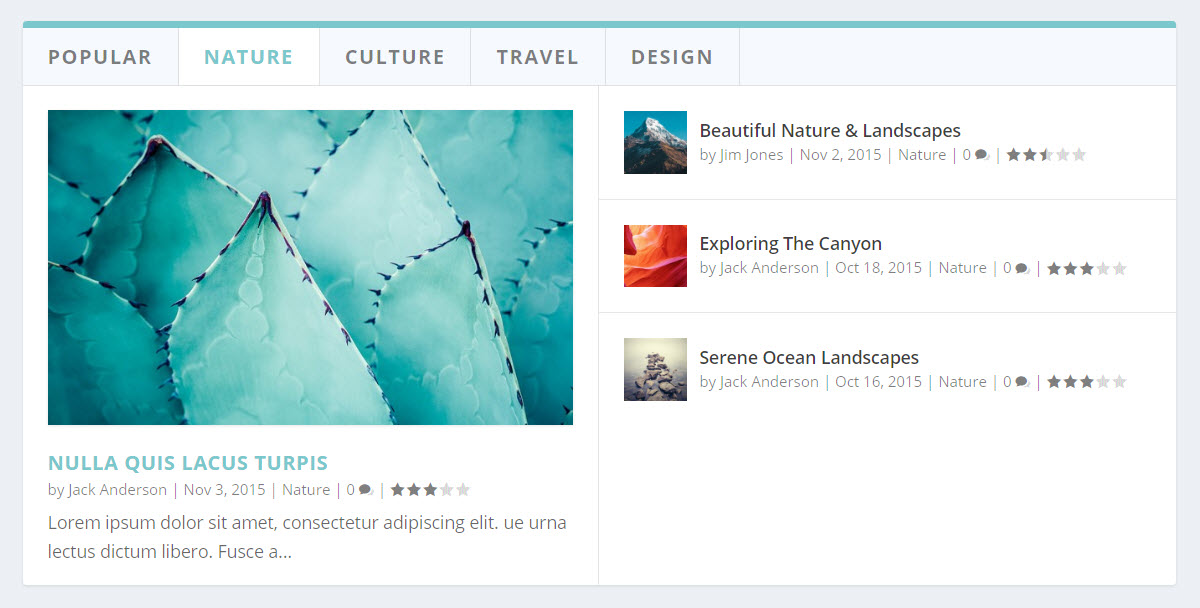Click author Jack Anderson under Nulla Quis Lacus Turpis
The width and height of the screenshot is (1200, 608).
(118, 490)
